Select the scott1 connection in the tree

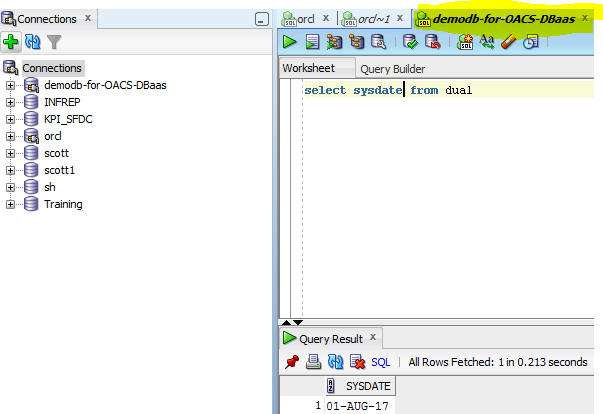pos(60,170)
